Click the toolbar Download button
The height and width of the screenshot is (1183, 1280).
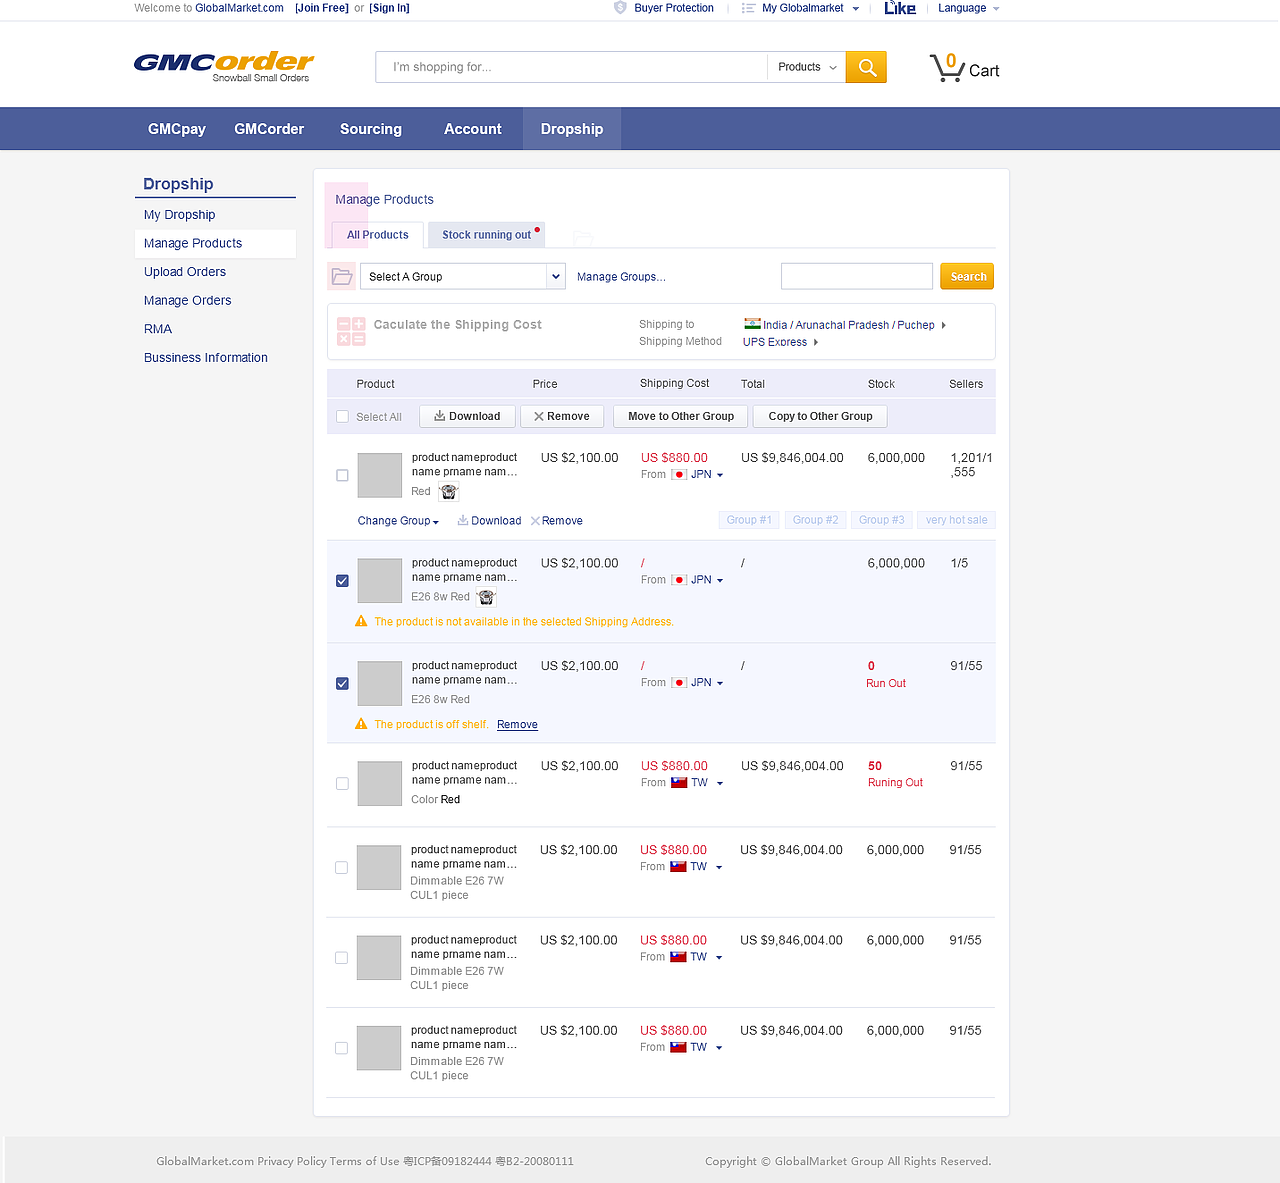(x=467, y=416)
